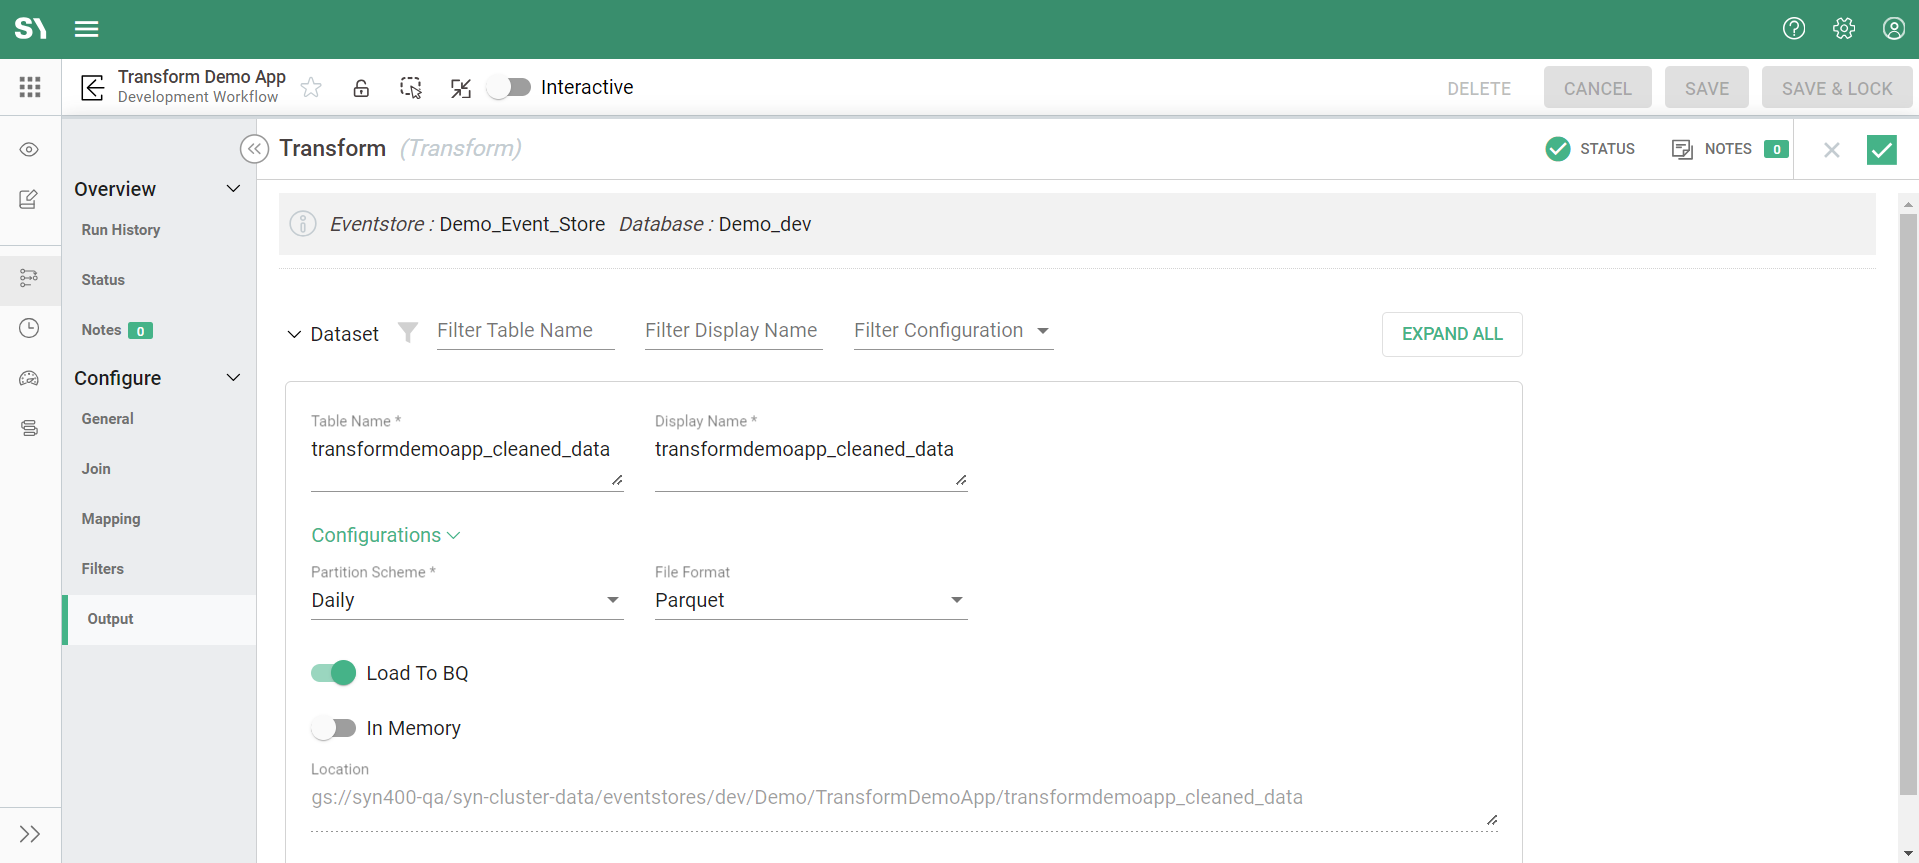Open the hamburger menu icon
The height and width of the screenshot is (863, 1919).
click(x=87, y=29)
